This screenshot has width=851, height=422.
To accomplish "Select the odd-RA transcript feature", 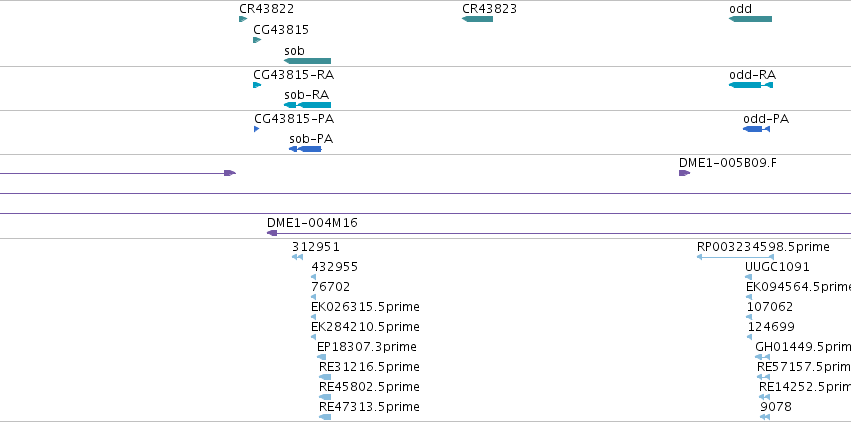I will pyautogui.click(x=751, y=85).
